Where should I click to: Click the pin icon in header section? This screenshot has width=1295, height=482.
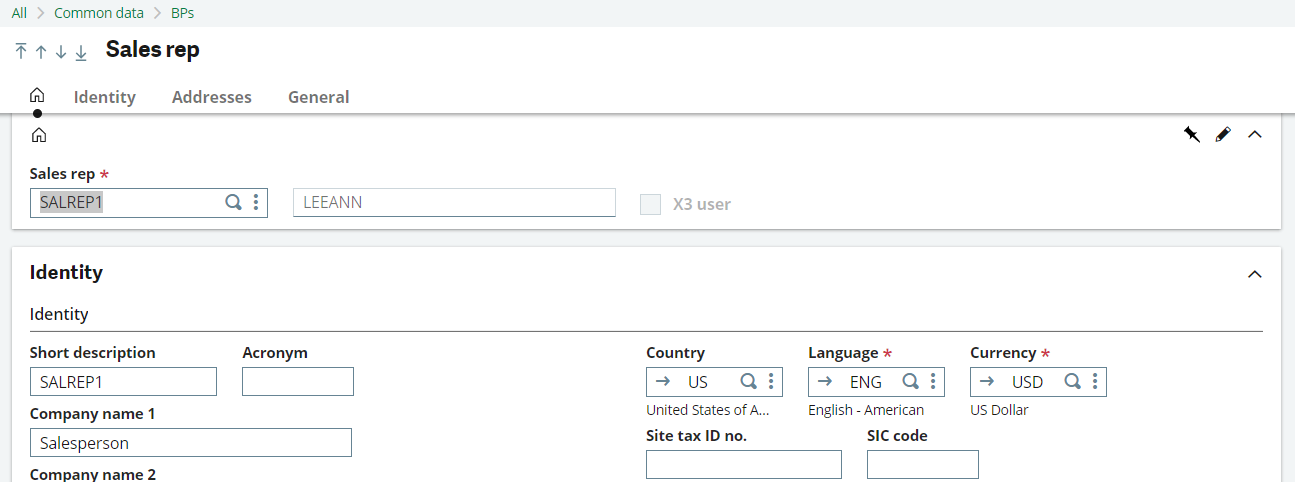coord(1191,134)
